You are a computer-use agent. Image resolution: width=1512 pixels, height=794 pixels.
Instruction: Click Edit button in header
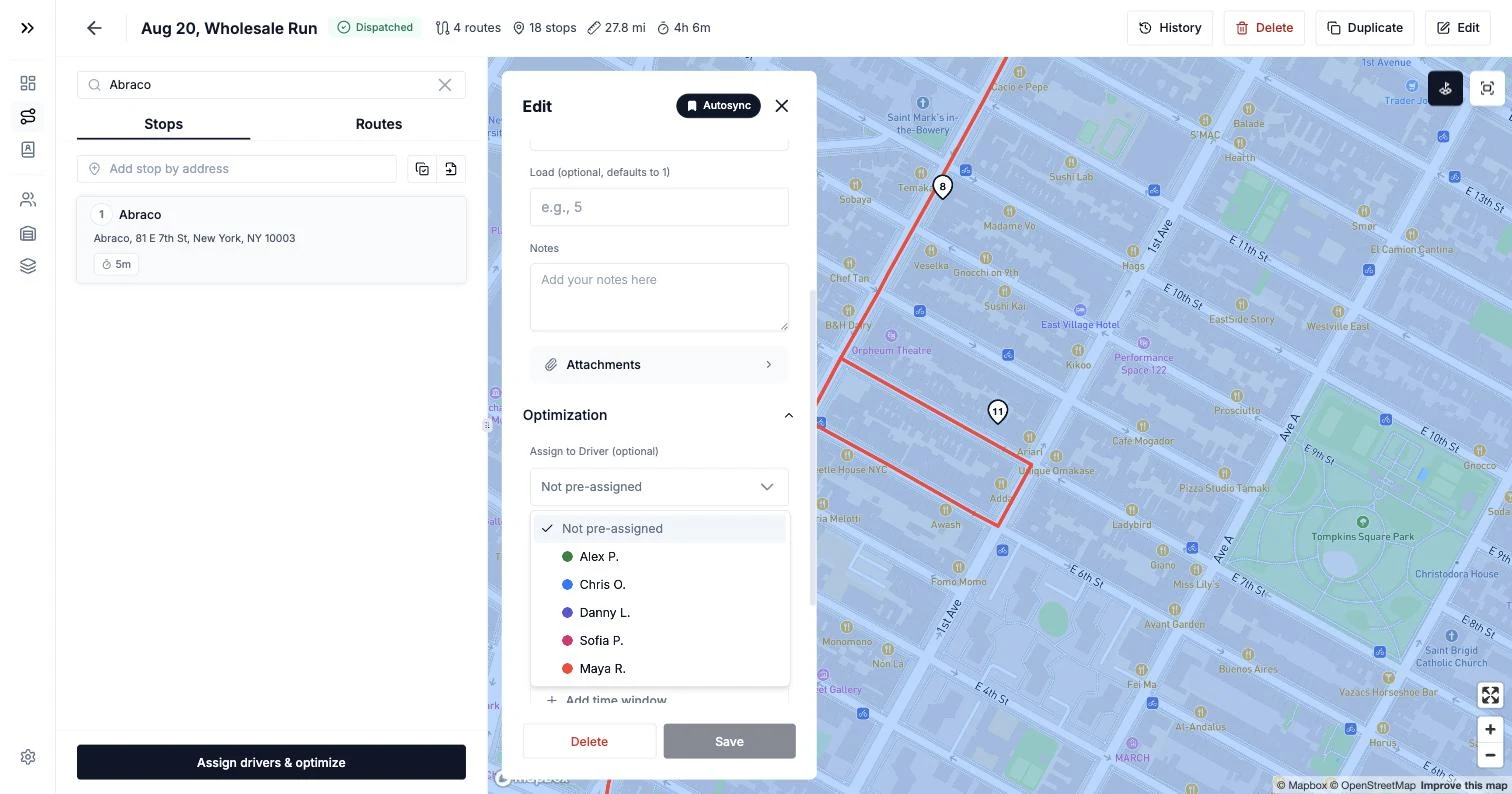[1458, 28]
